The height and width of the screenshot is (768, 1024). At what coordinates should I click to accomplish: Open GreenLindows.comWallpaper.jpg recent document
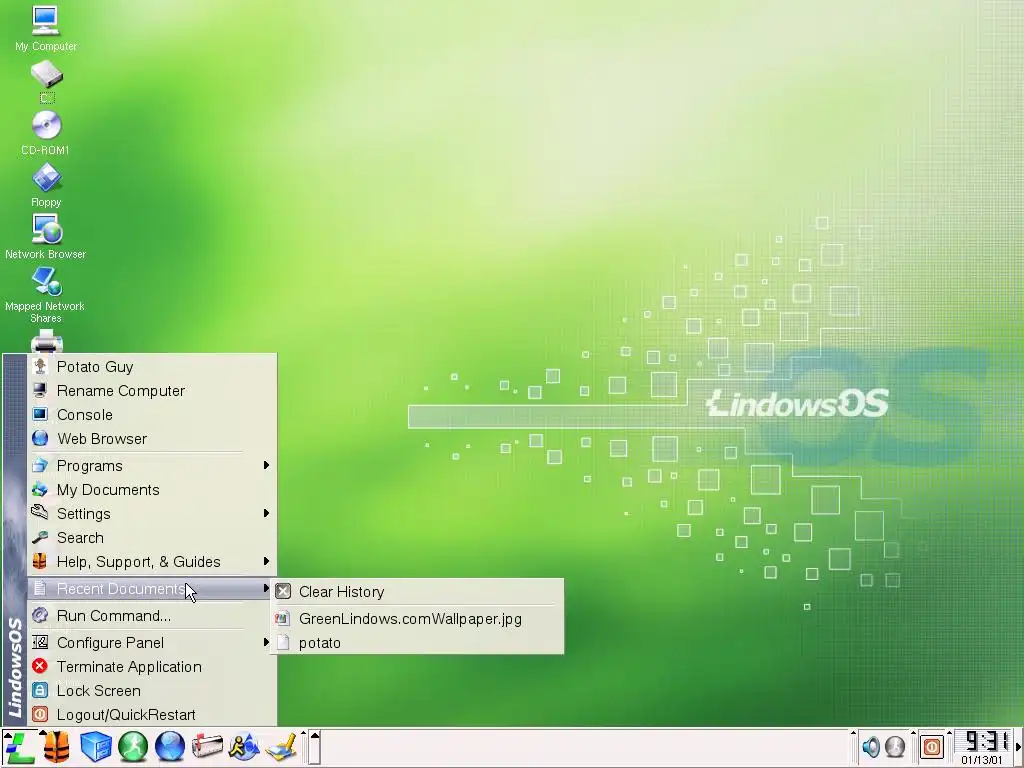coord(418,619)
